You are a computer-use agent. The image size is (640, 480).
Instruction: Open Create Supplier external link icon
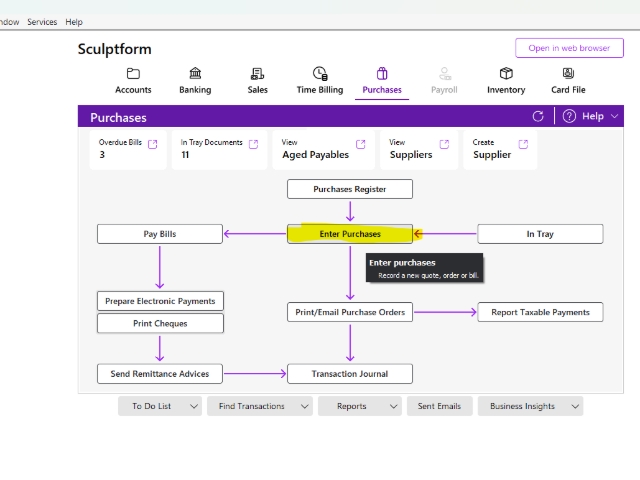(x=523, y=144)
